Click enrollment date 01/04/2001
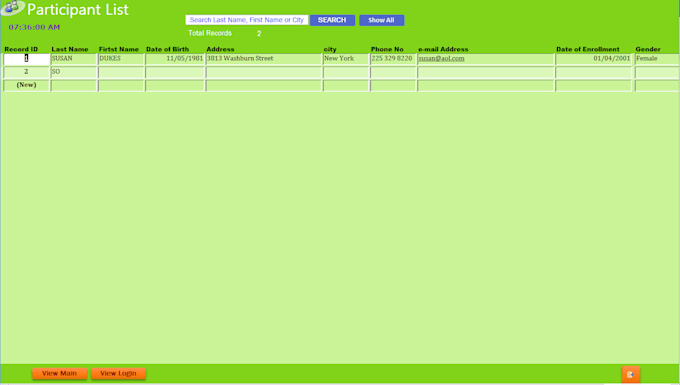This screenshot has height=385, width=680. click(x=593, y=59)
